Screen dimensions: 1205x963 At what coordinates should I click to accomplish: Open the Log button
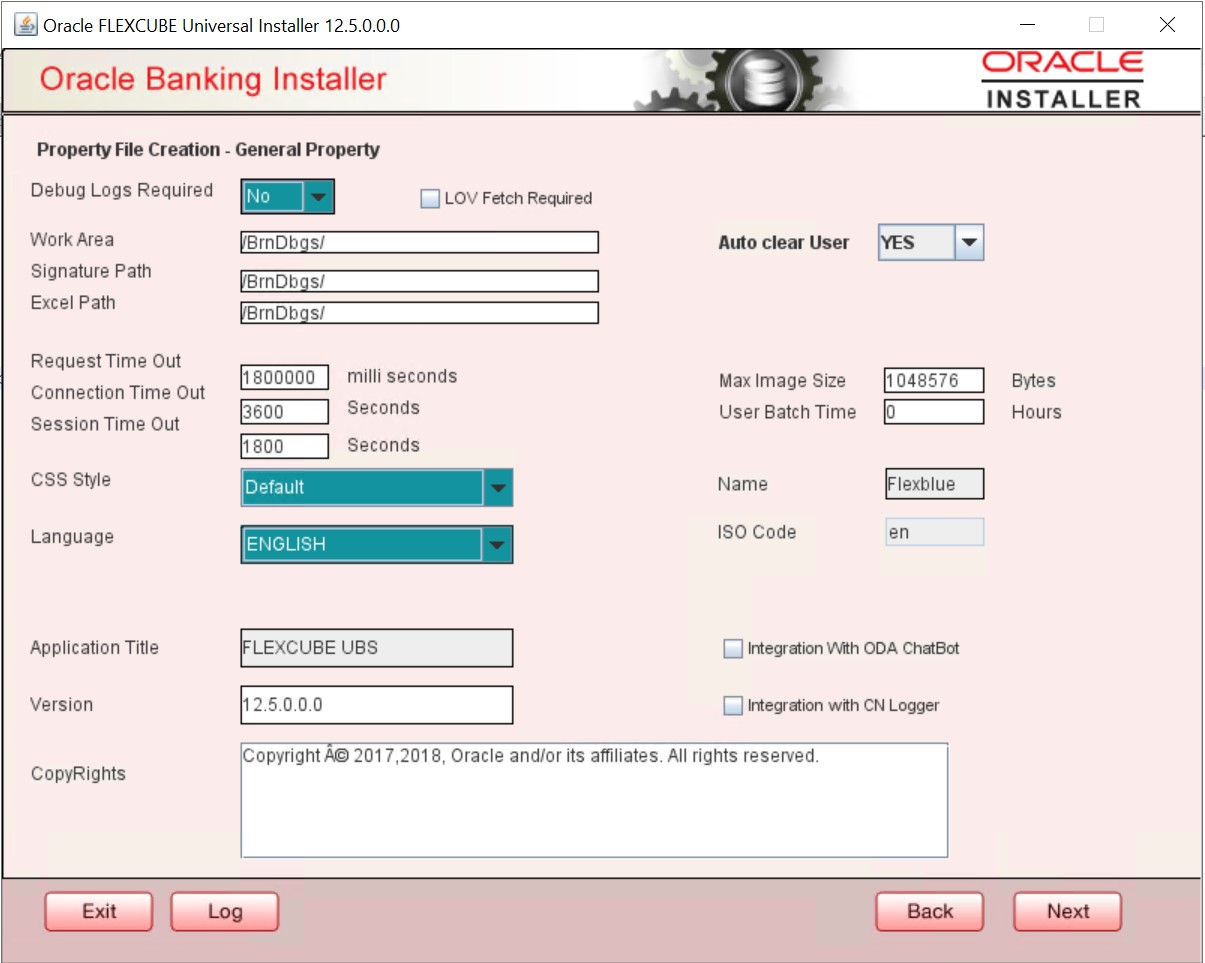pos(225,911)
